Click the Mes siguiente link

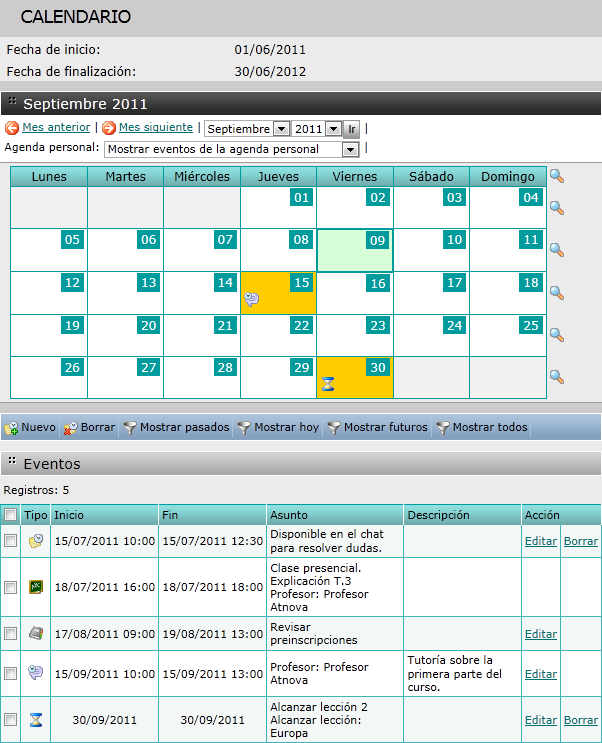coord(156,127)
